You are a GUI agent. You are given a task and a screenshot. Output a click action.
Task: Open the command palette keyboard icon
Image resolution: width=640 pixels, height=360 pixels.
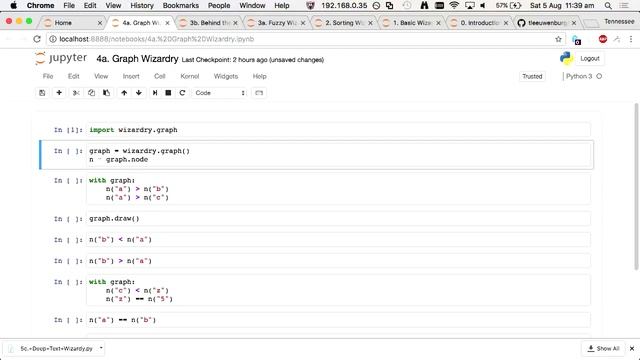click(x=259, y=93)
